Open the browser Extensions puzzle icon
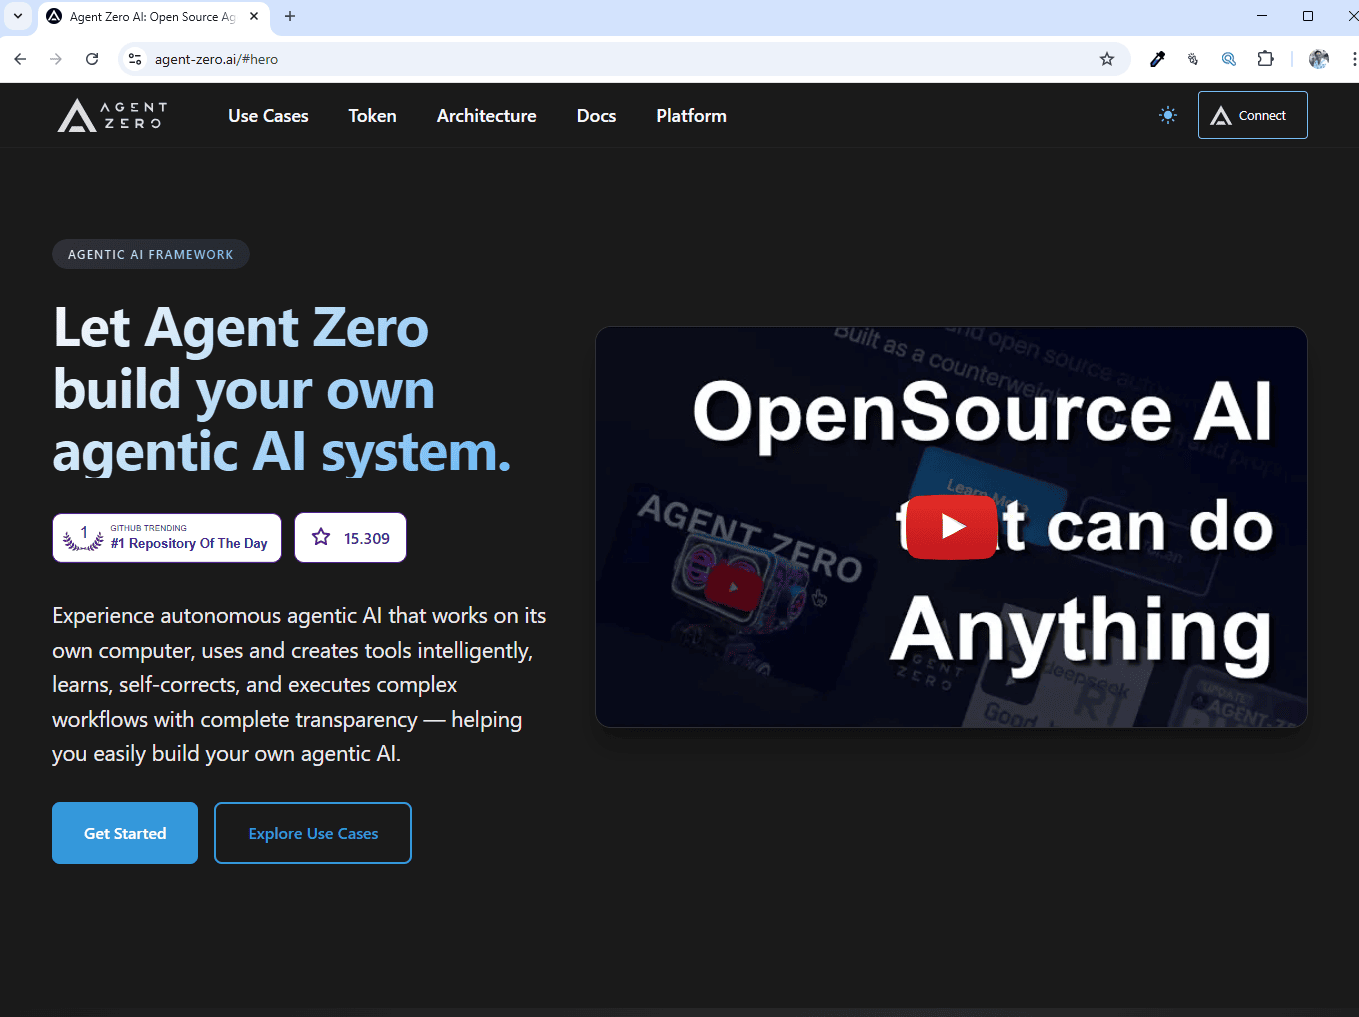Image resolution: width=1359 pixels, height=1017 pixels. 1265,59
